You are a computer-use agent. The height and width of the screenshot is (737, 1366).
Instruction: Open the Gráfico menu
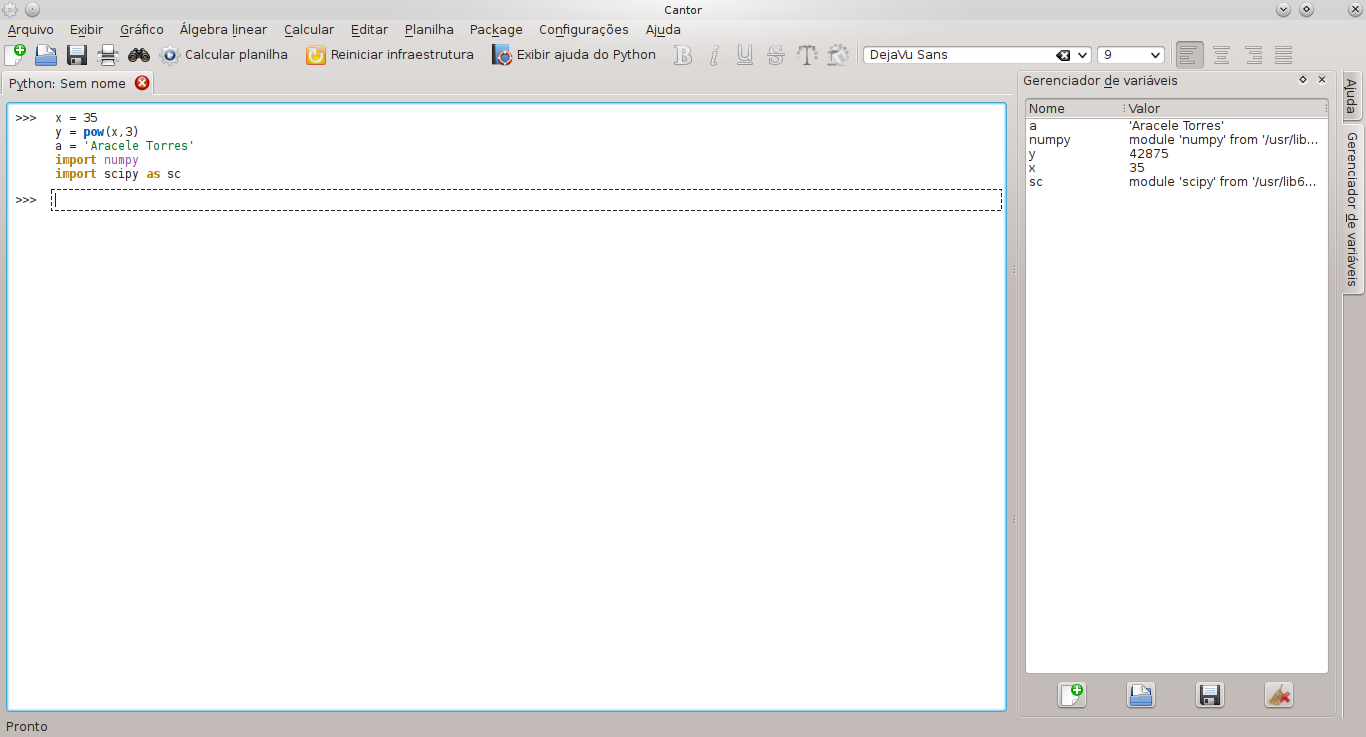click(x=142, y=30)
